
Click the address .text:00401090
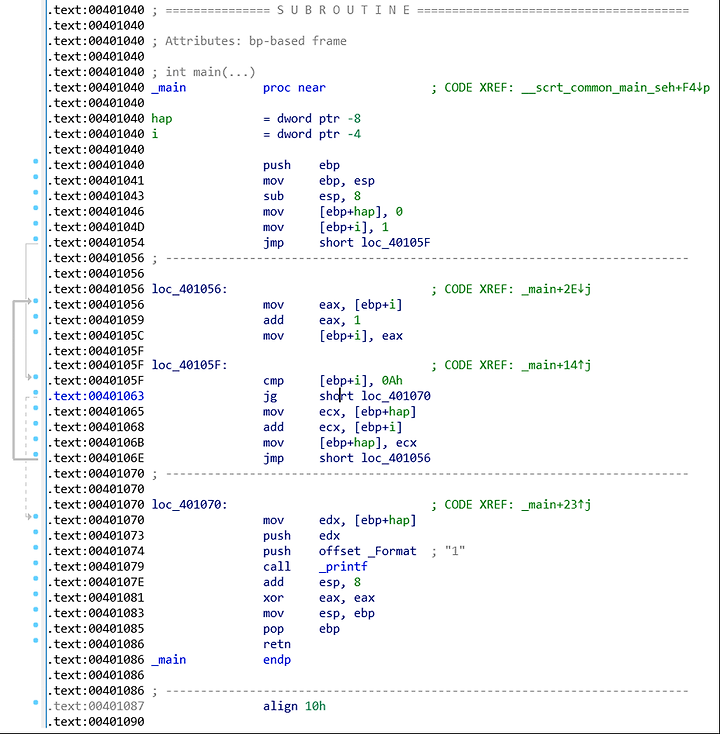click(96, 721)
